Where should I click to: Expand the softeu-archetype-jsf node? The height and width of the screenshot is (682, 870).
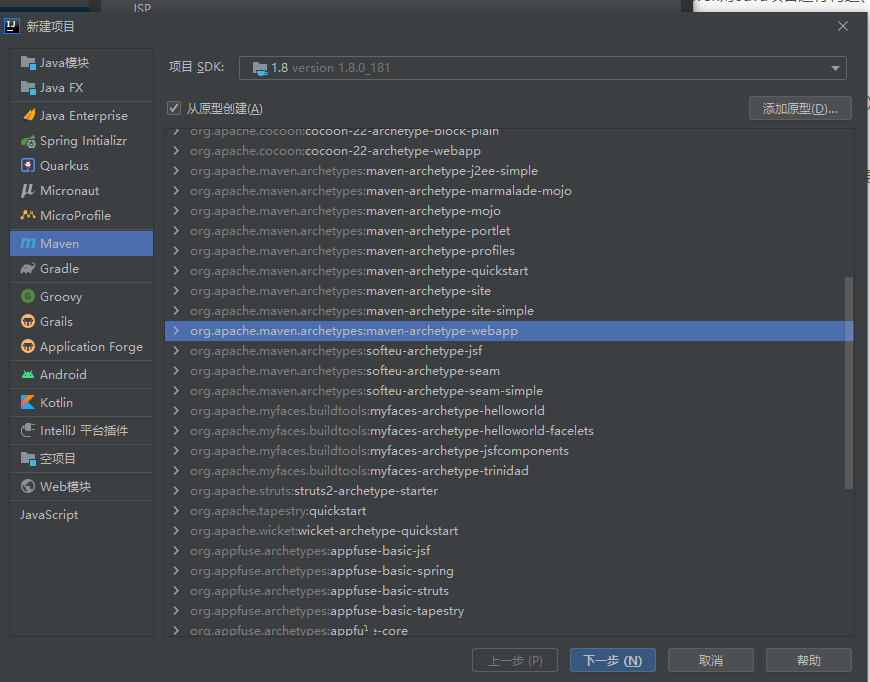coord(176,351)
